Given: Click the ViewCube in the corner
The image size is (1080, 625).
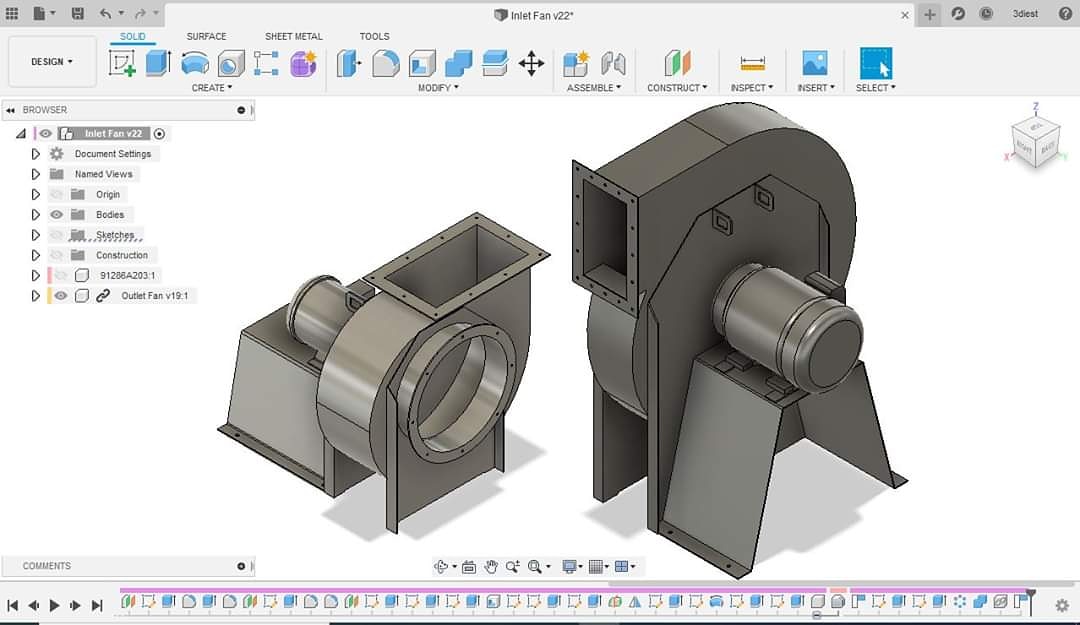Looking at the screenshot, I should 1034,140.
